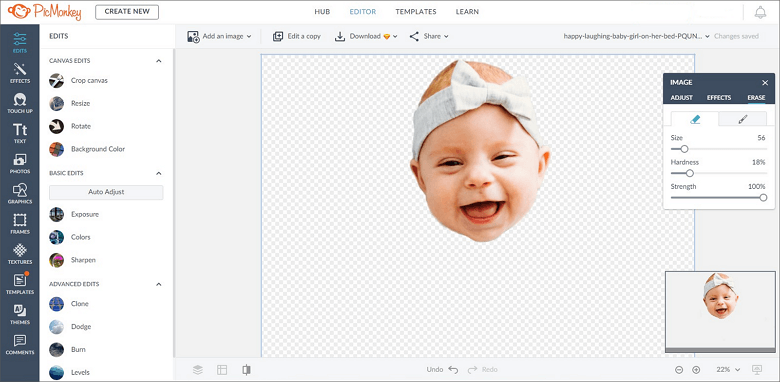Open the Touch Up sidebar tool
This screenshot has width=780, height=382.
click(x=20, y=103)
